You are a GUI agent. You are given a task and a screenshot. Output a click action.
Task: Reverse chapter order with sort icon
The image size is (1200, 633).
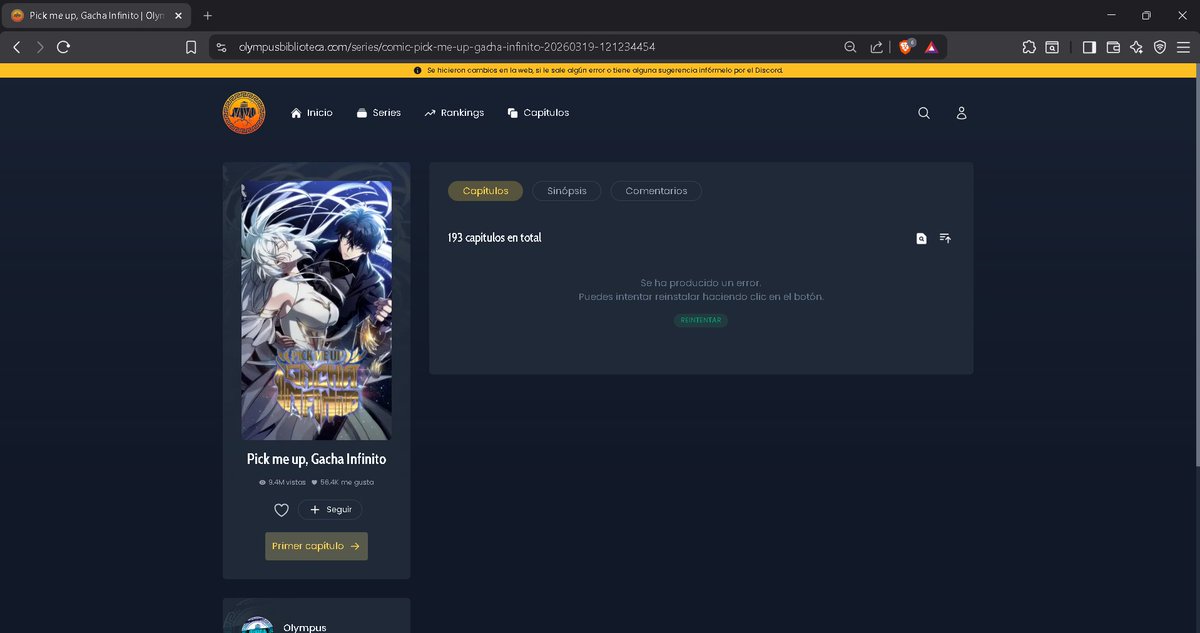[x=945, y=238]
